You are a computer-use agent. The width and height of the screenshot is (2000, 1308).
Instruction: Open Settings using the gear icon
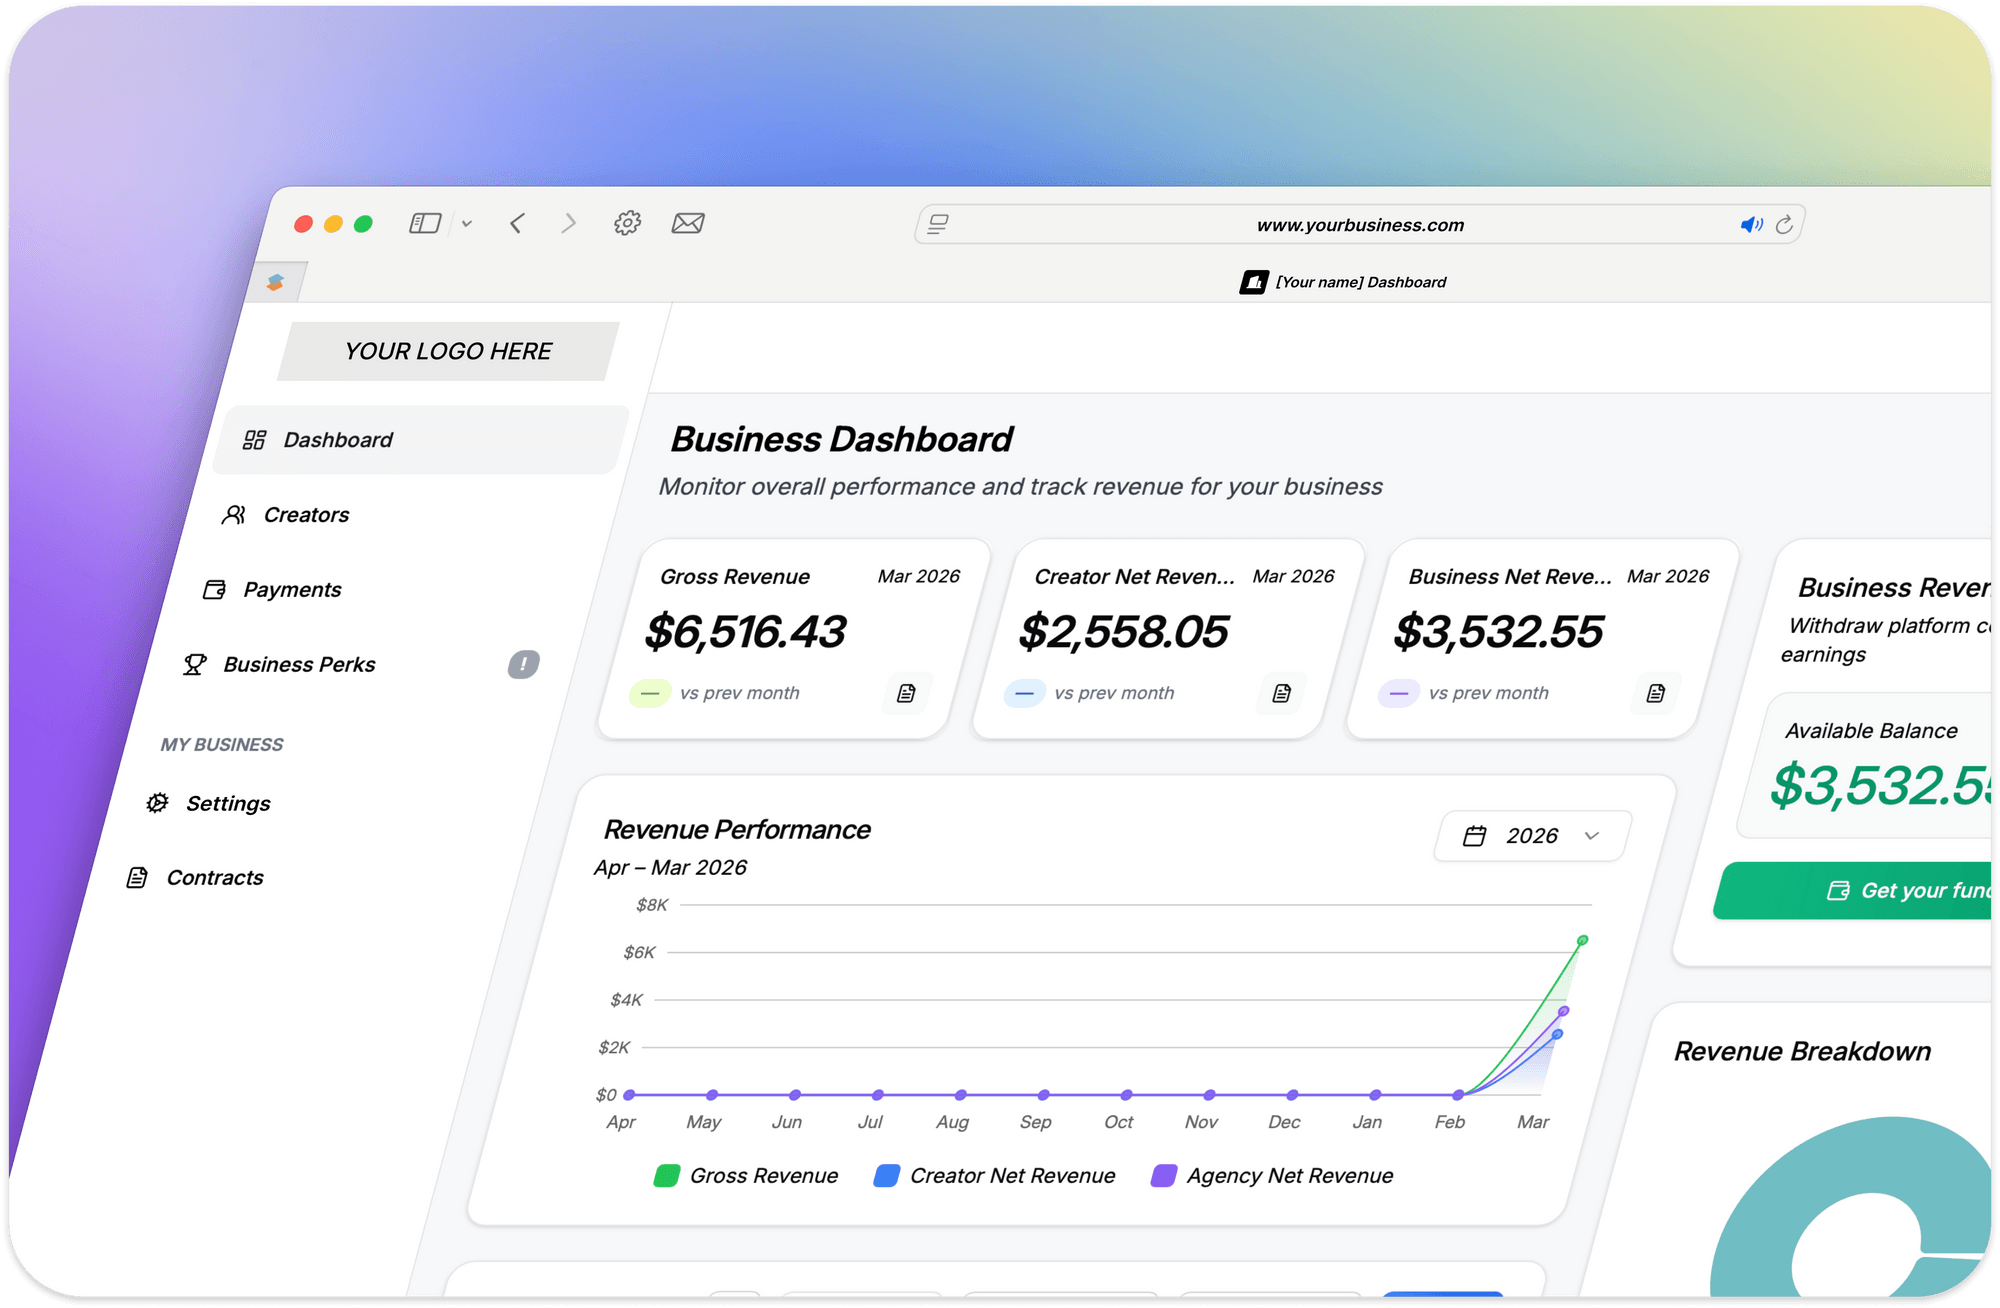point(158,802)
